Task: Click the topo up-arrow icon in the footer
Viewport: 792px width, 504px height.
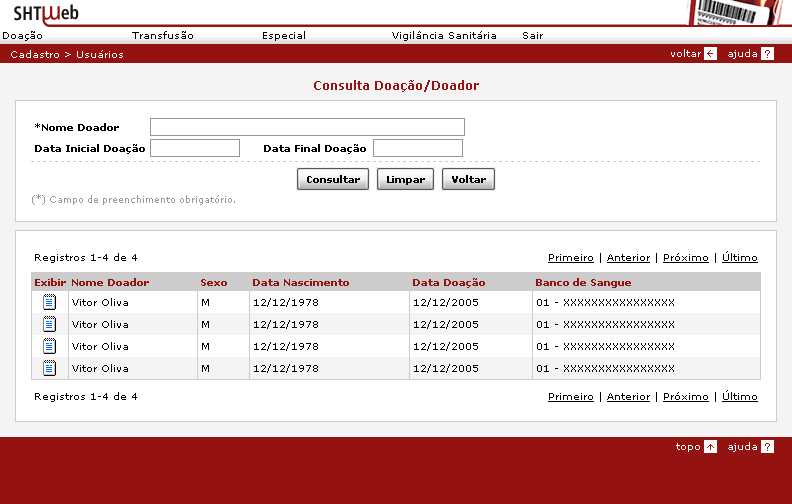Action: tap(710, 447)
